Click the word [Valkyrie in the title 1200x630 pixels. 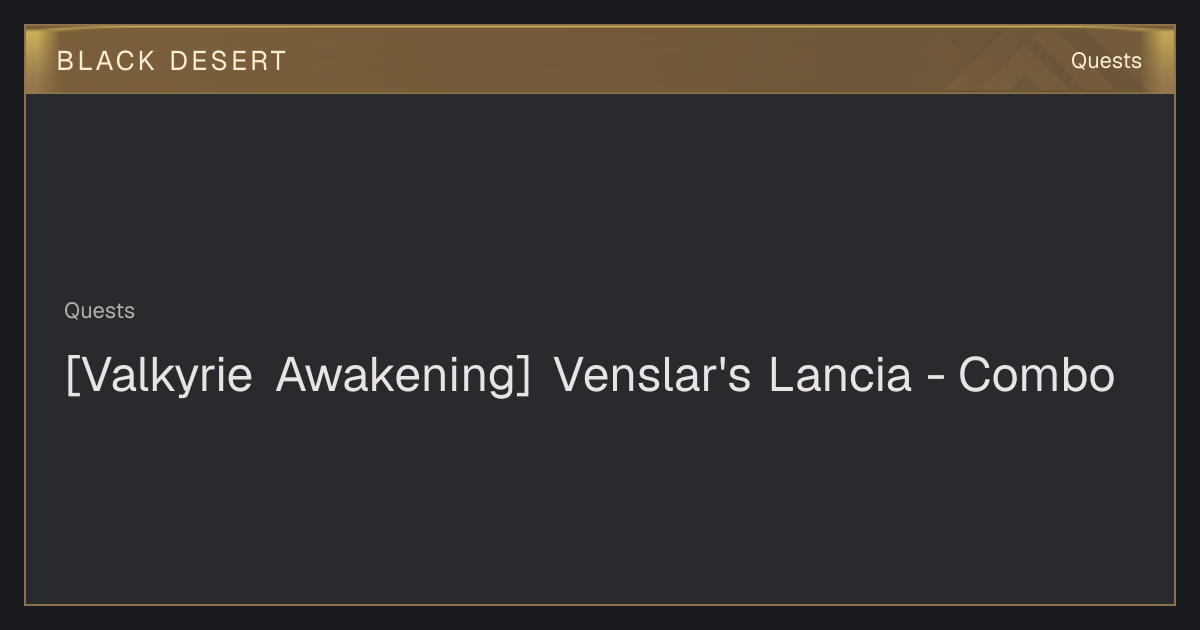[x=158, y=376]
